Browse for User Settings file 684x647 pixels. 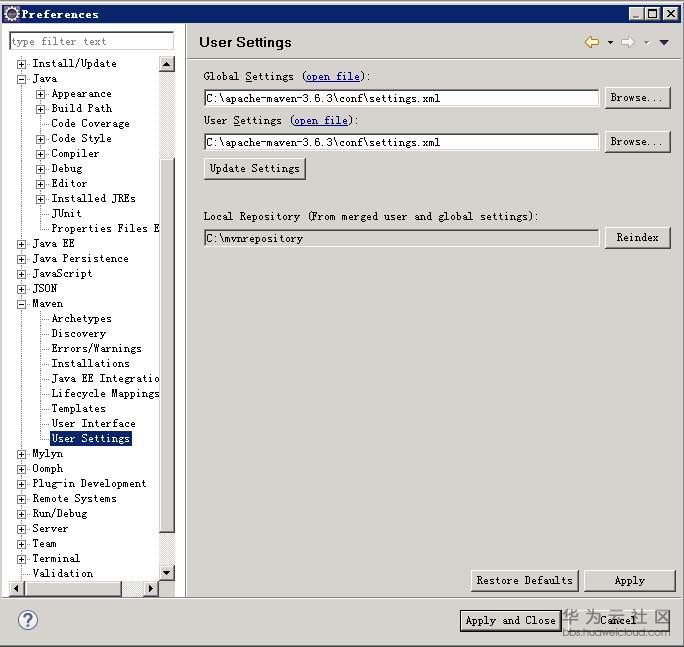click(x=637, y=142)
